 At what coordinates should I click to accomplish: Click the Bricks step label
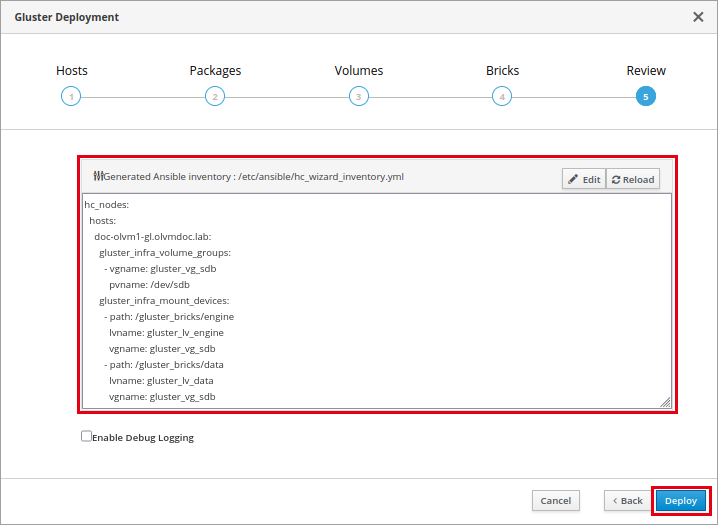(502, 70)
